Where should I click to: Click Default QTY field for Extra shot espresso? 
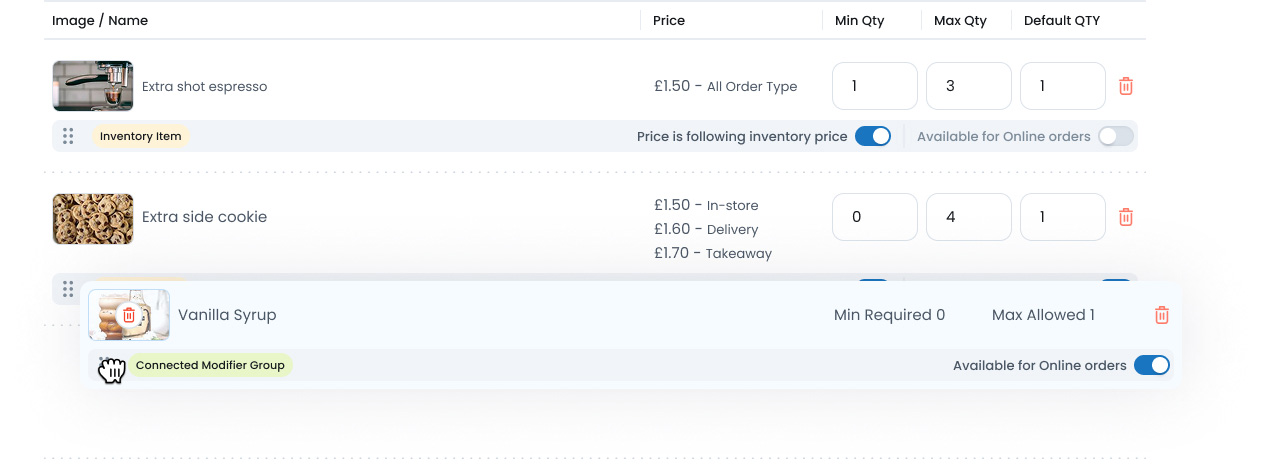pos(1062,86)
